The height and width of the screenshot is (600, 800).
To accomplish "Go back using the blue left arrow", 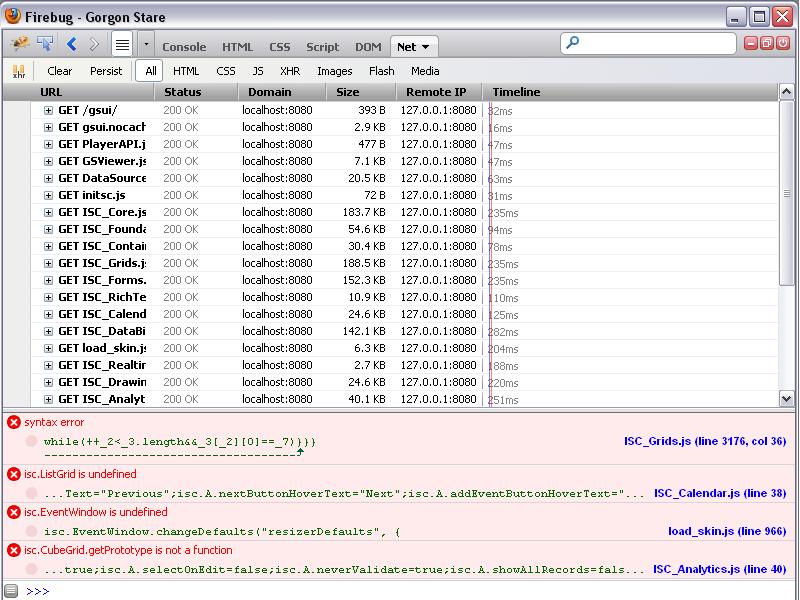I will [x=72, y=44].
